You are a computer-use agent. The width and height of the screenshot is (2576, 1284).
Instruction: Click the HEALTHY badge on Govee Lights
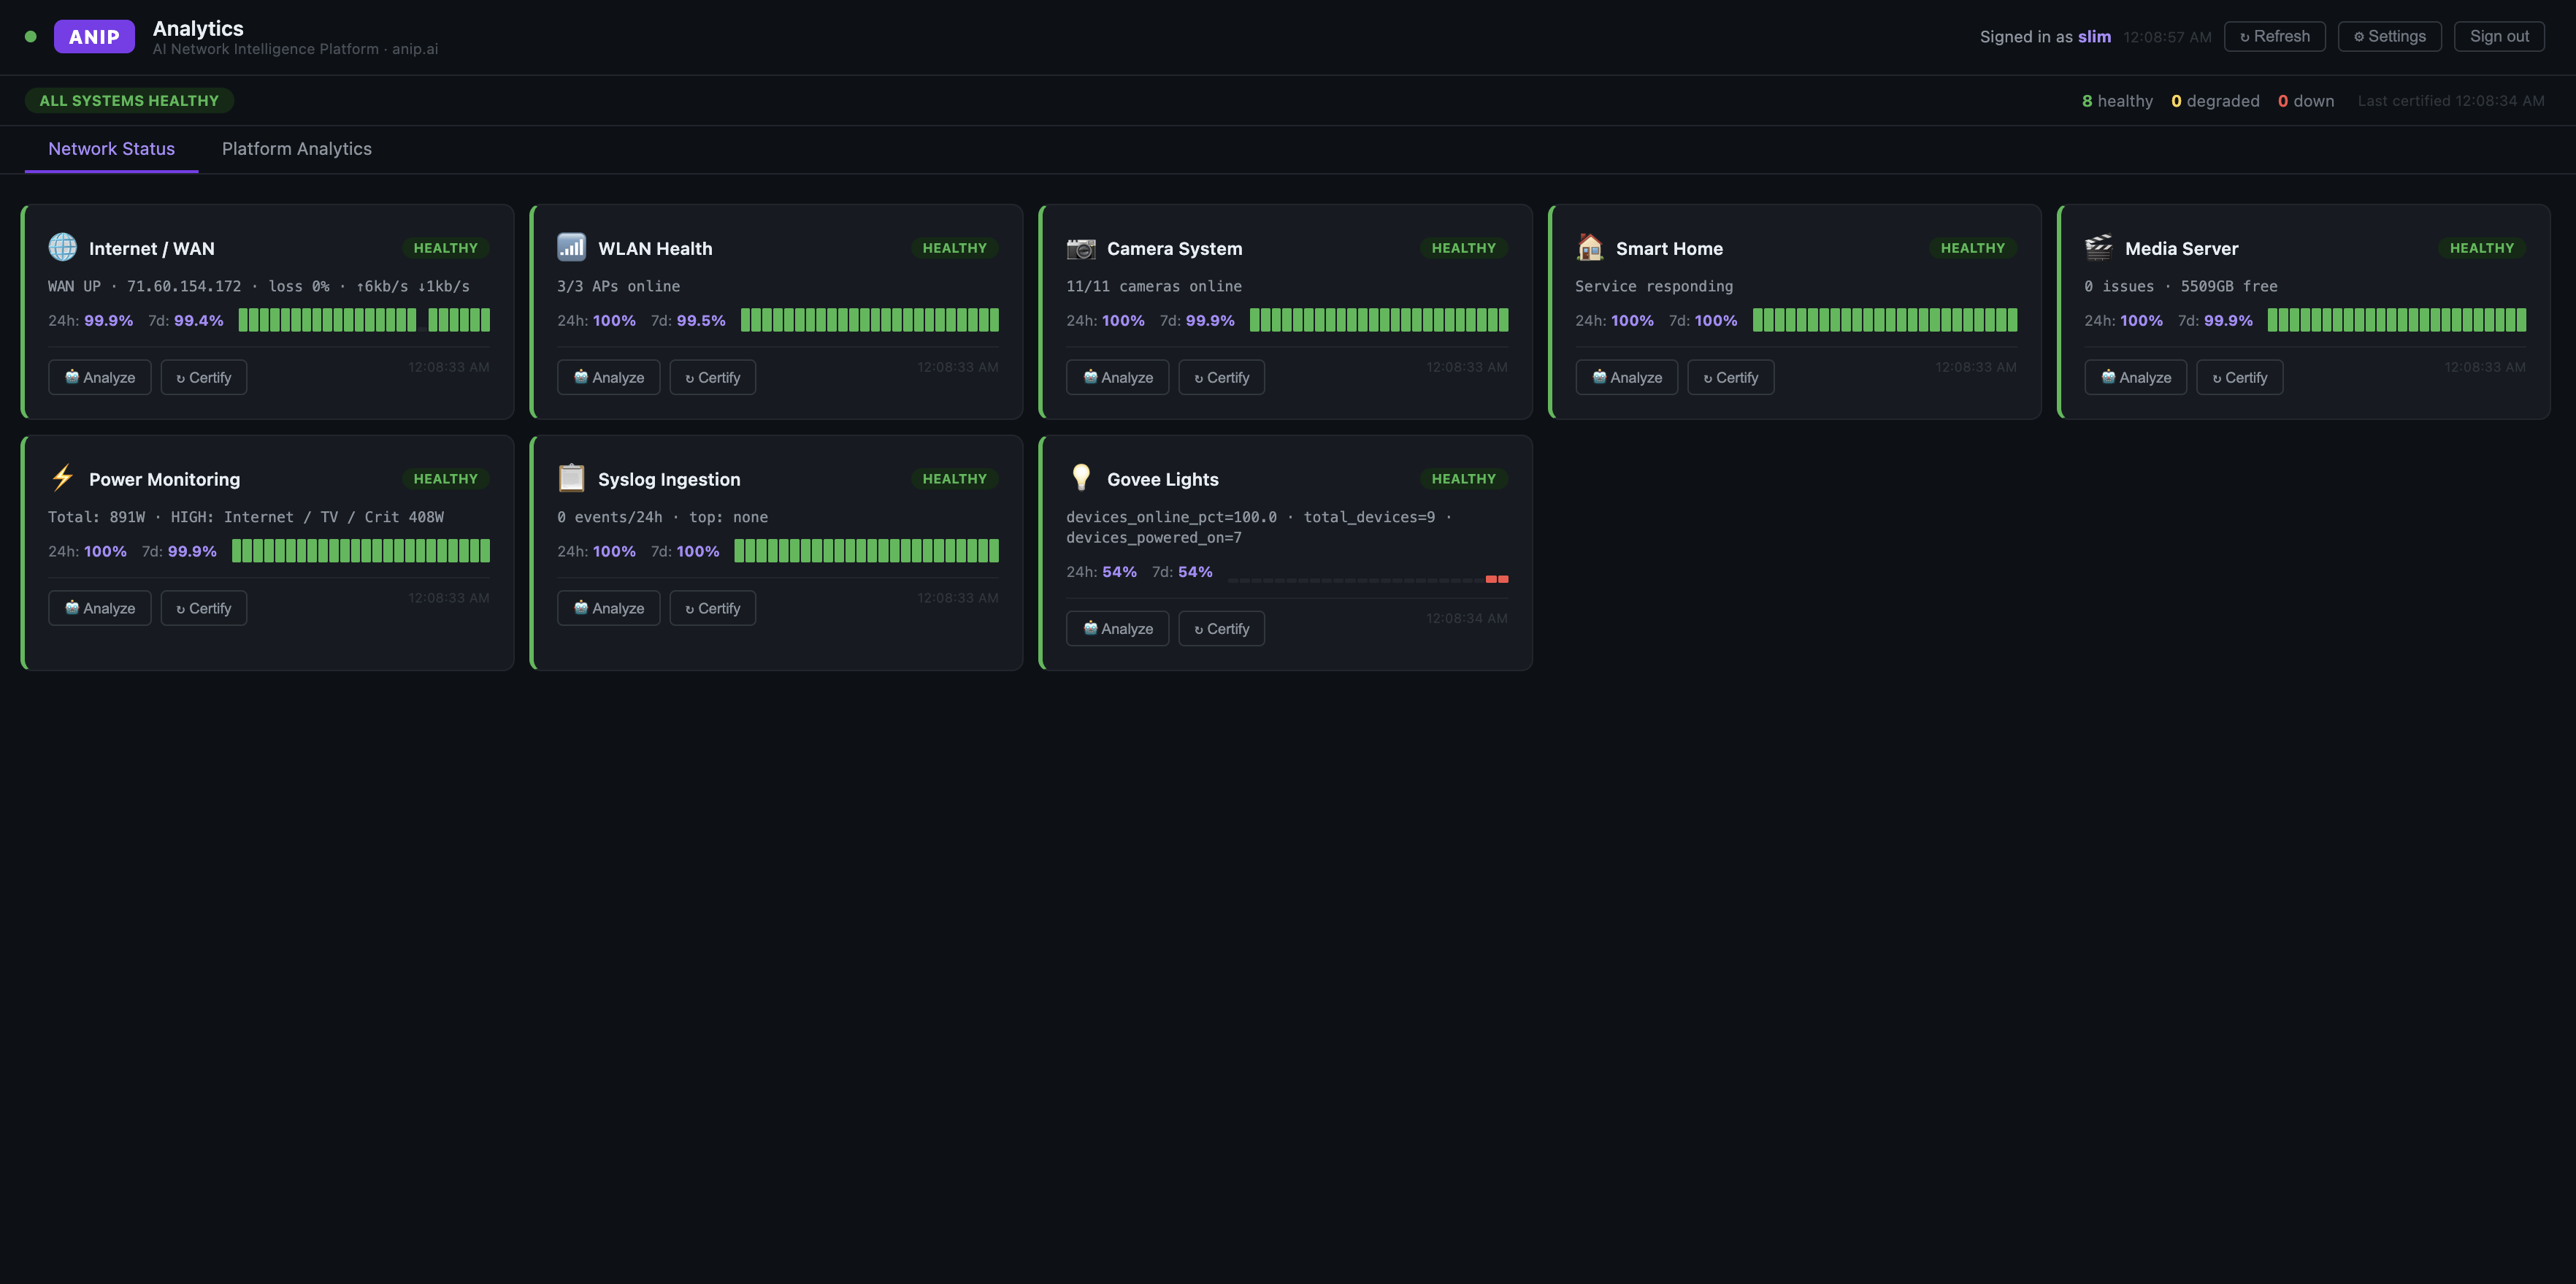1464,479
